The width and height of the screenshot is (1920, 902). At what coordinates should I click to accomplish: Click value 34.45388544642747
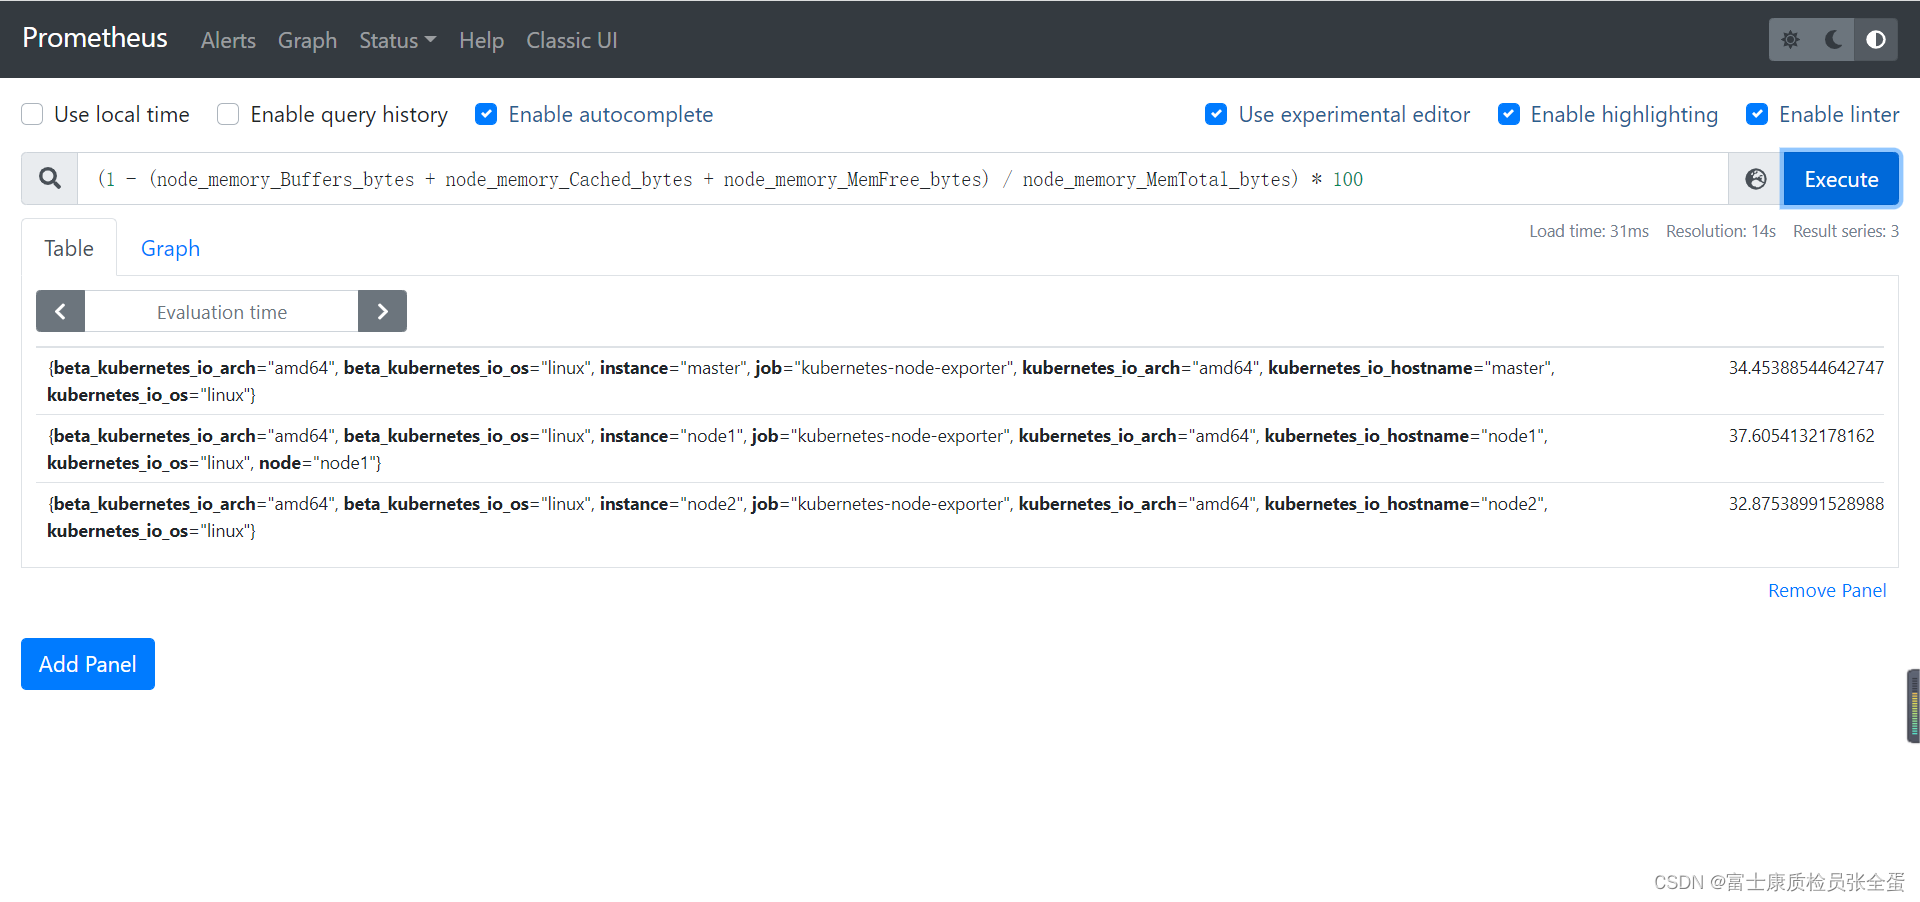(x=1806, y=368)
